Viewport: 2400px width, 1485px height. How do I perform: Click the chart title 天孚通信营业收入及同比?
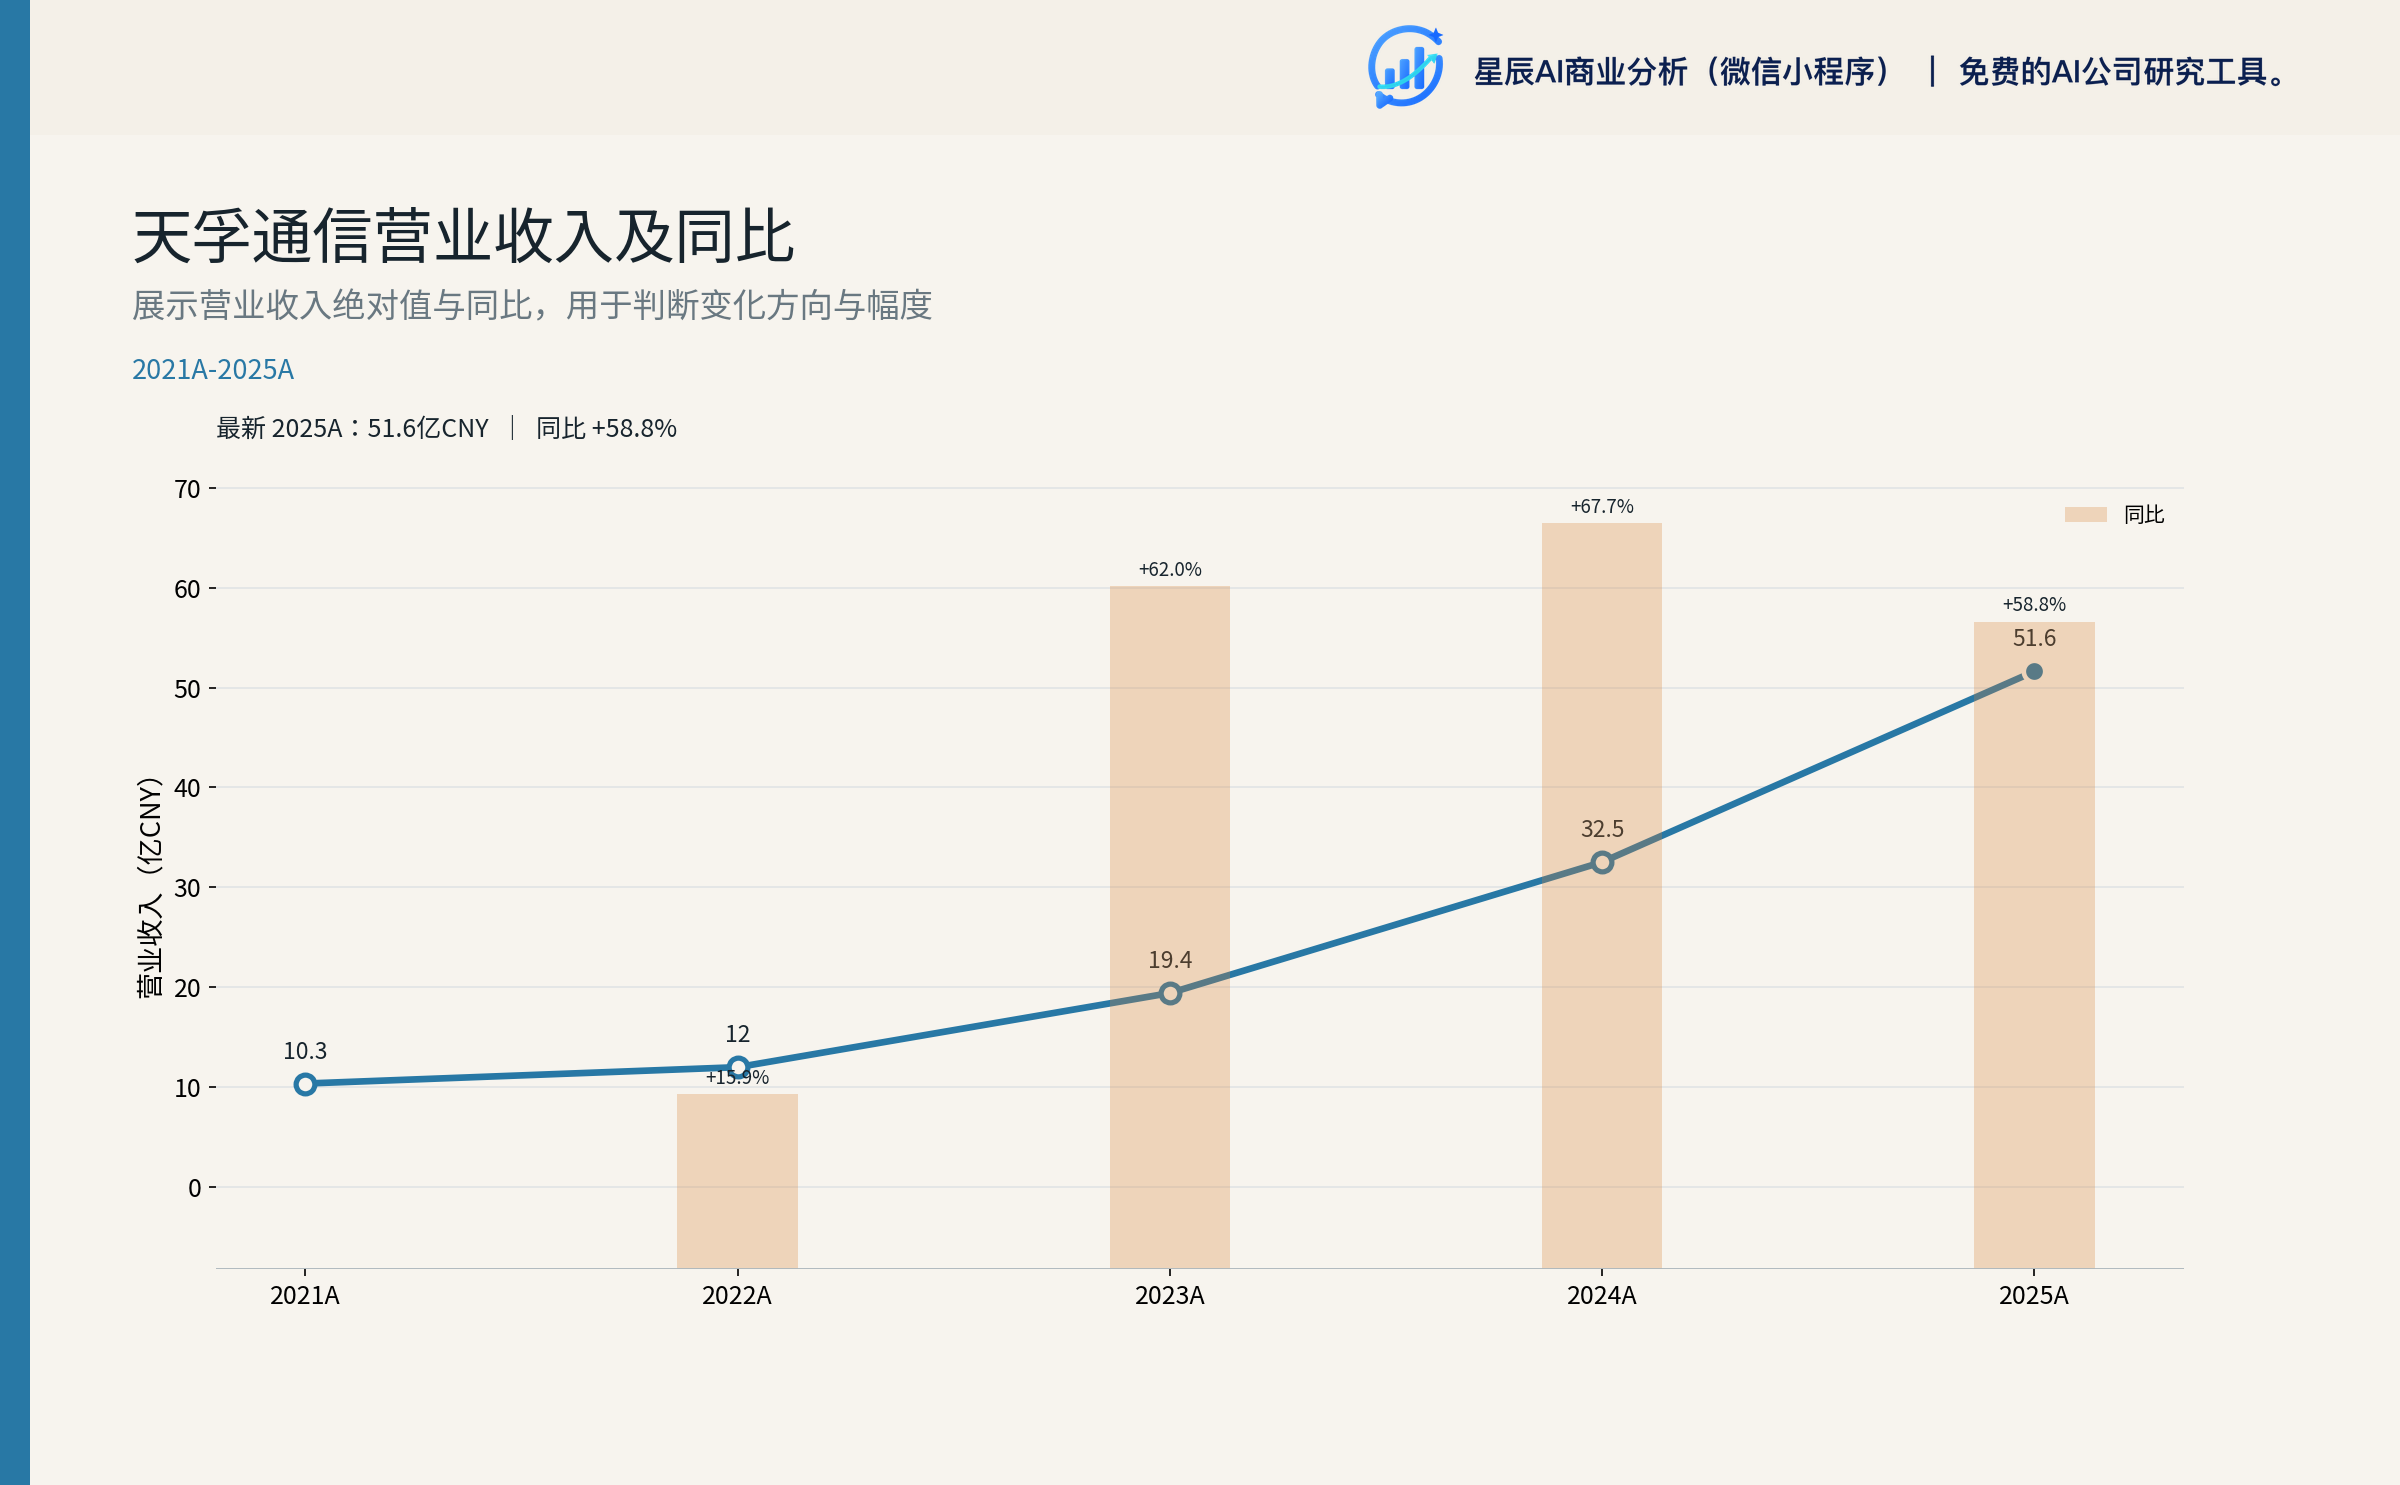(463, 237)
